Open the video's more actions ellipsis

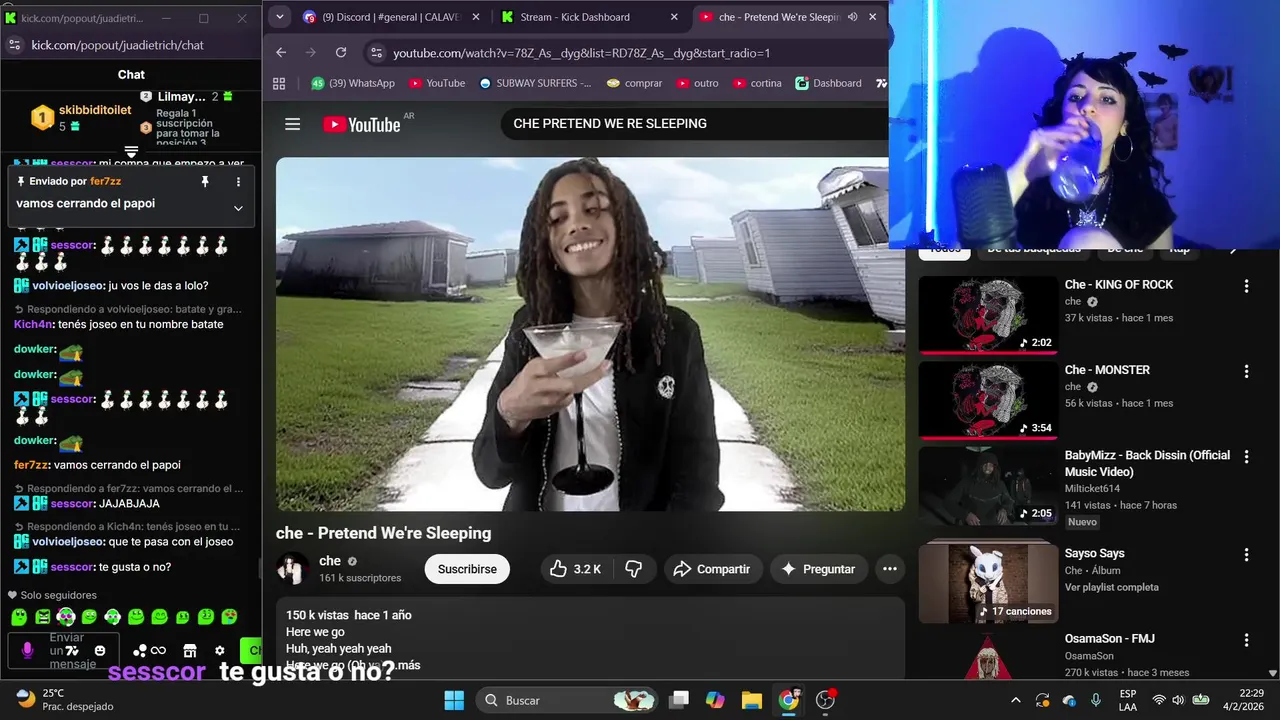click(889, 569)
